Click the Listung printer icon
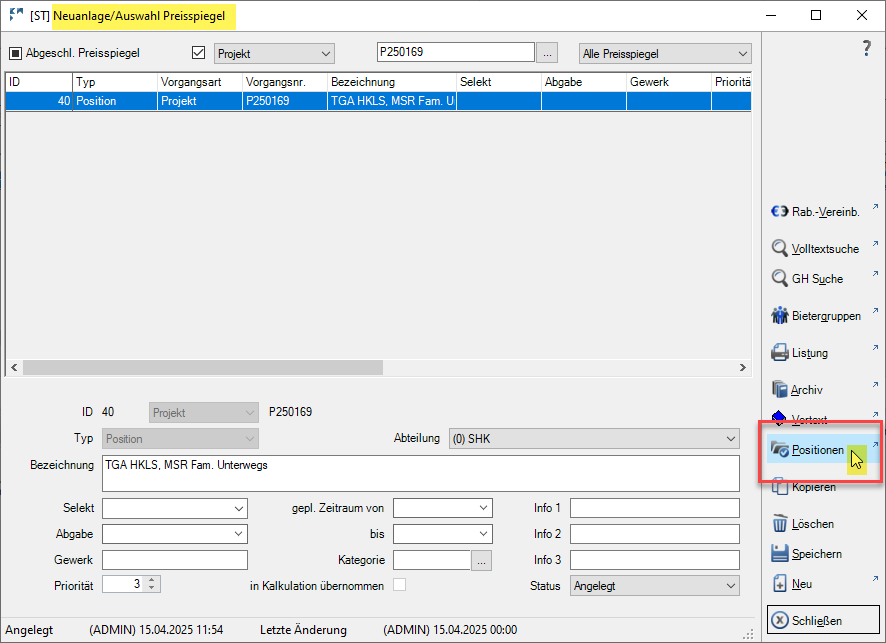The image size is (886, 643). tap(780, 353)
